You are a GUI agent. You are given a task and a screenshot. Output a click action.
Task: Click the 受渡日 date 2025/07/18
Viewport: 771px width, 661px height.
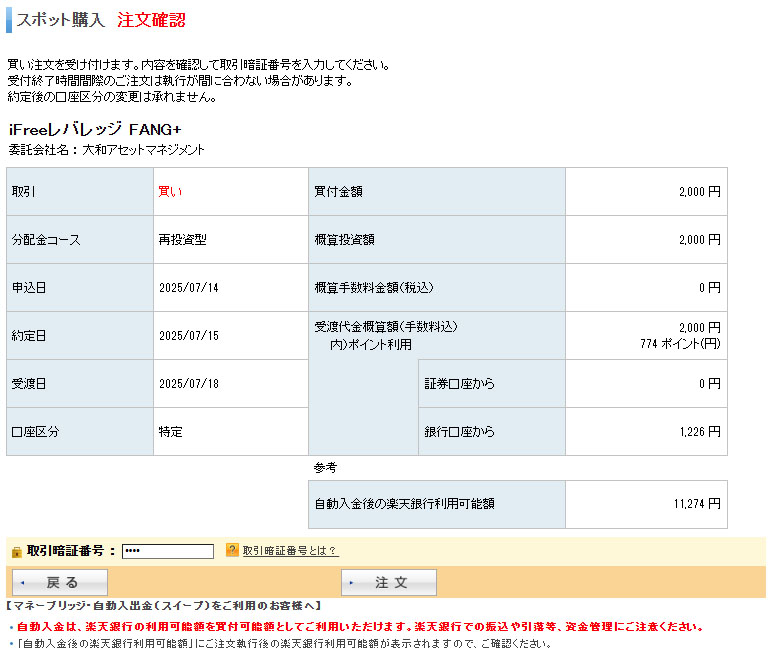click(x=188, y=383)
